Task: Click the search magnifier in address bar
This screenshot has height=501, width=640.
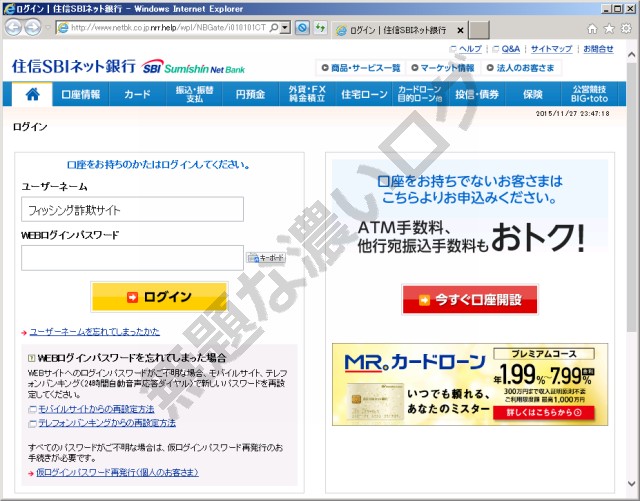Action: (x=274, y=28)
